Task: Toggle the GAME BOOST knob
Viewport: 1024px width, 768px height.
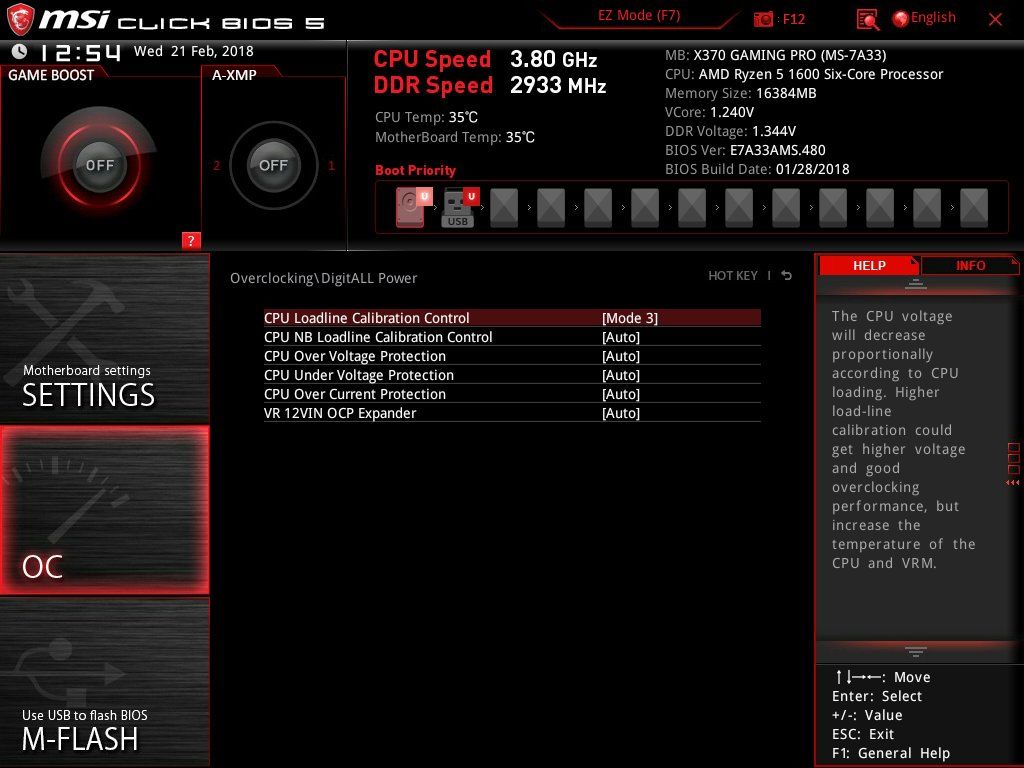Action: 99,165
